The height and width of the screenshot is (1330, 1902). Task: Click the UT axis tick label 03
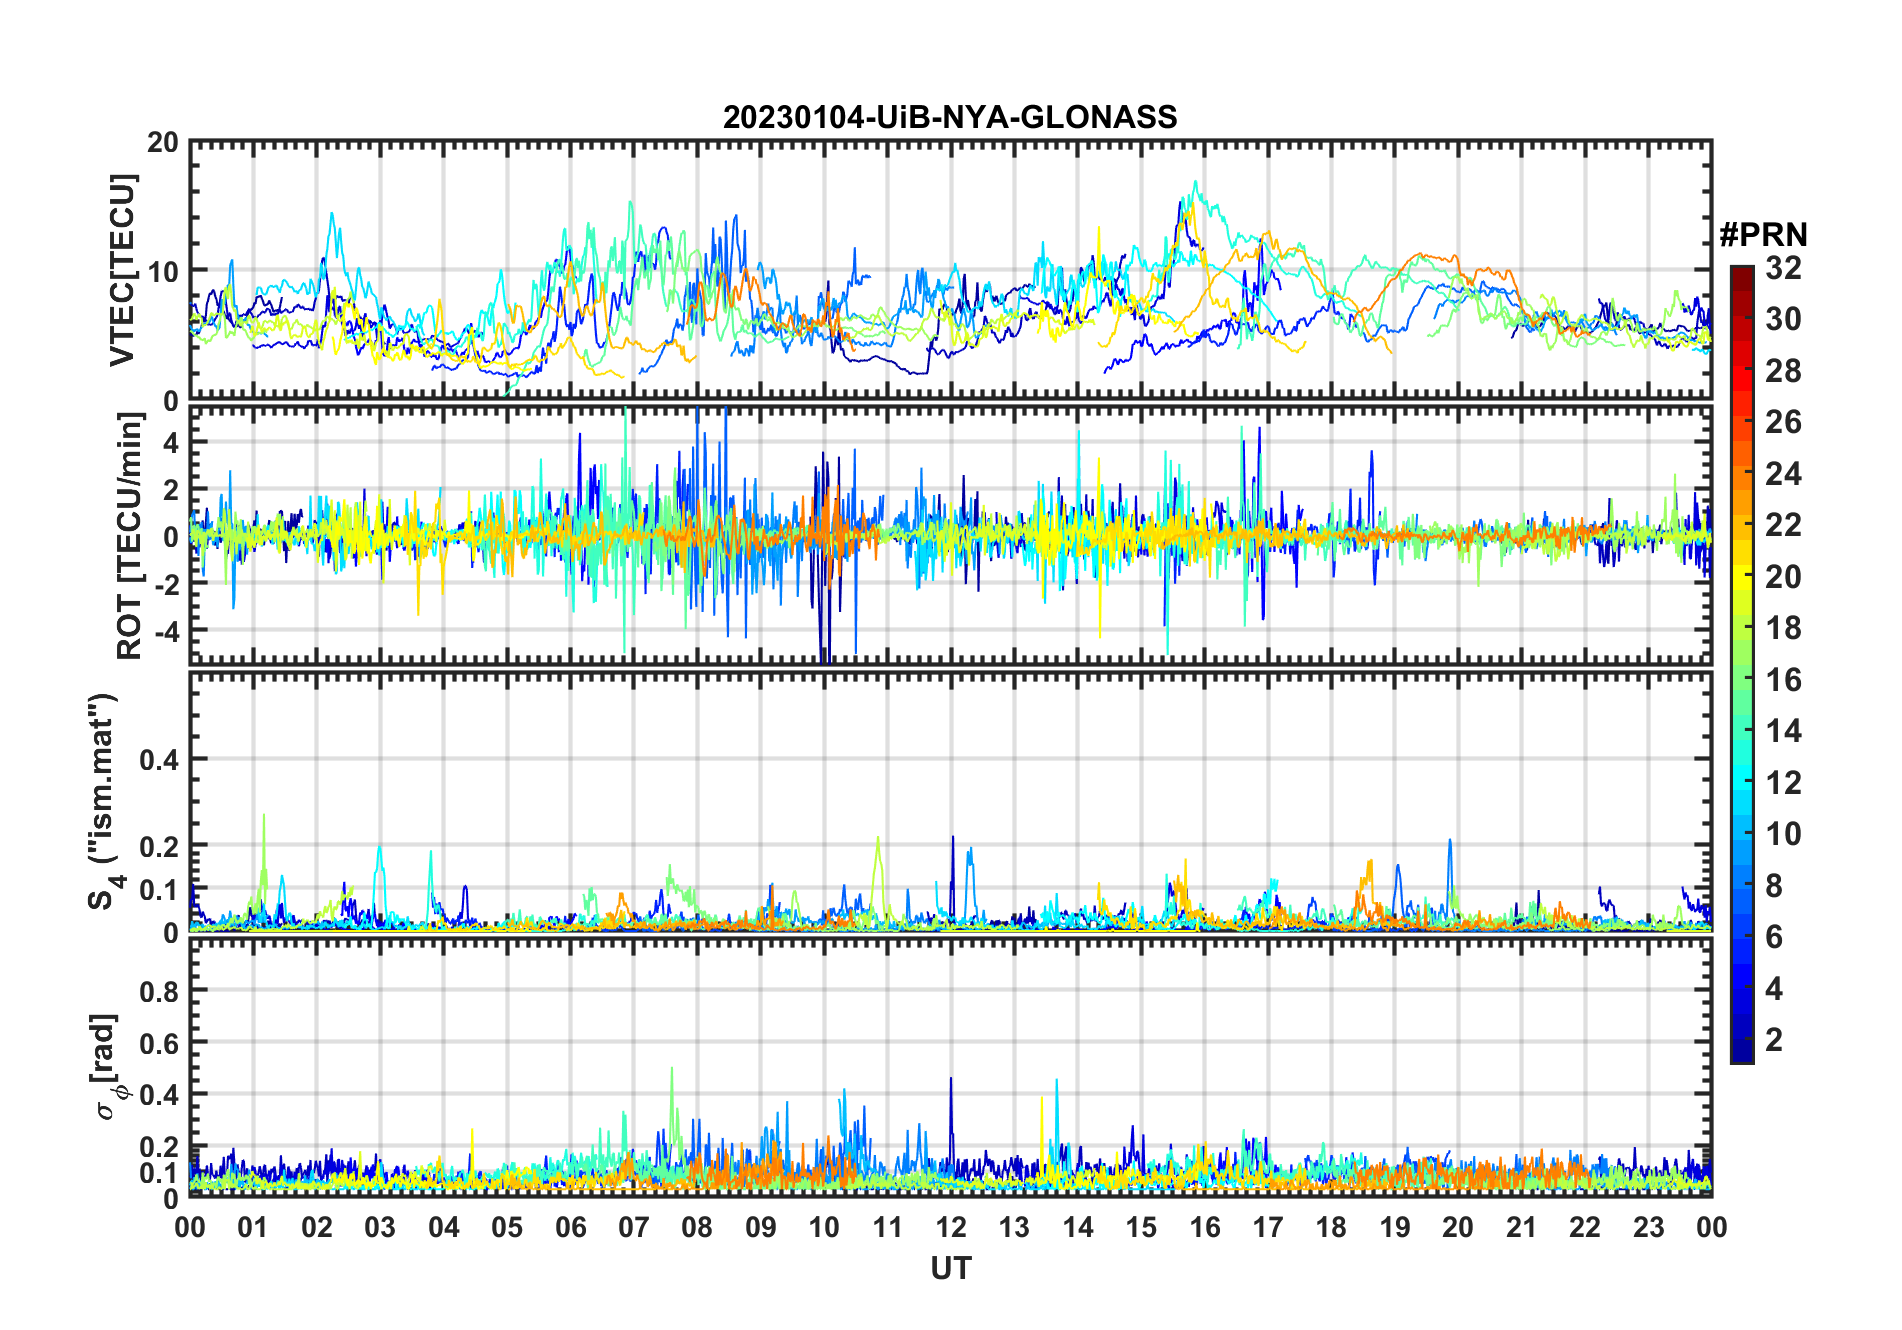point(380,1227)
